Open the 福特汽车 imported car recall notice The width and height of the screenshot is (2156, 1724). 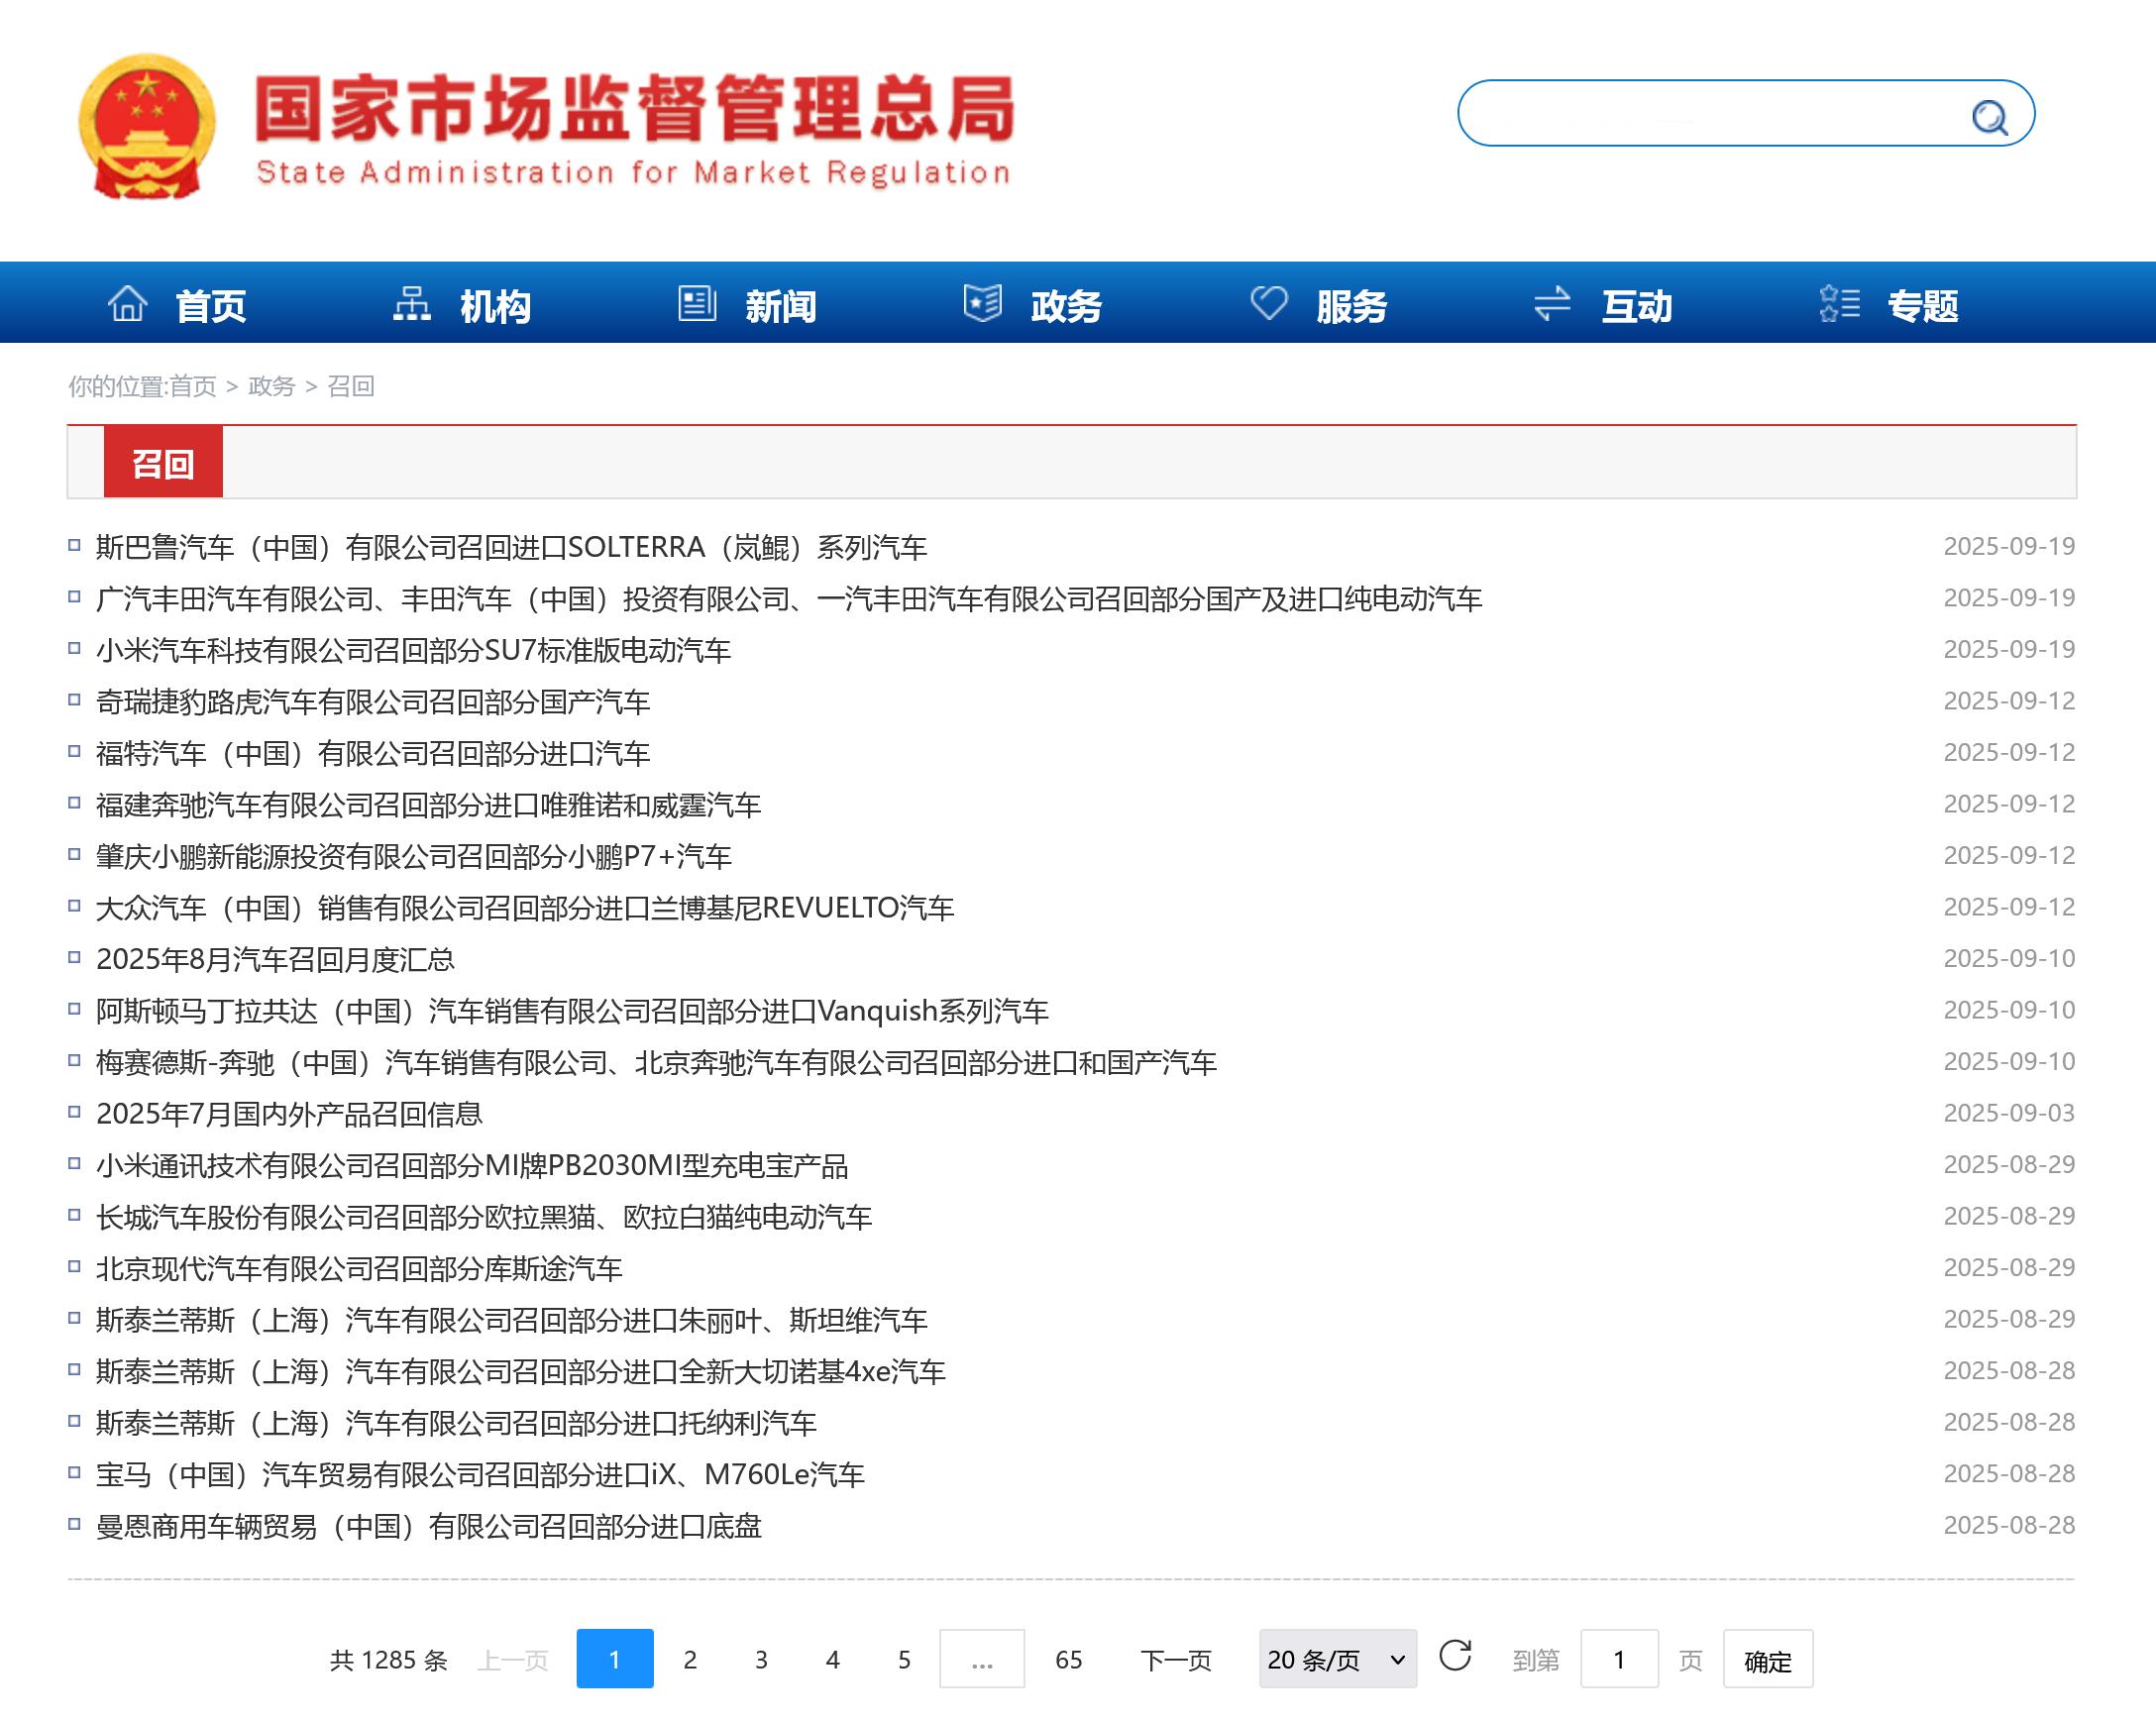tap(373, 753)
